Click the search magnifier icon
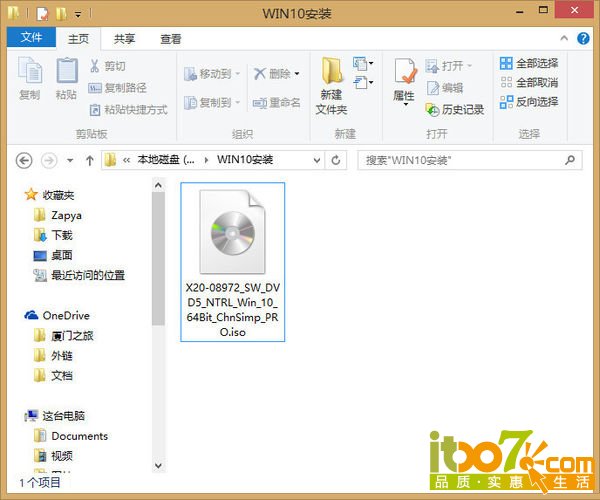This screenshot has width=600, height=500. click(570, 160)
